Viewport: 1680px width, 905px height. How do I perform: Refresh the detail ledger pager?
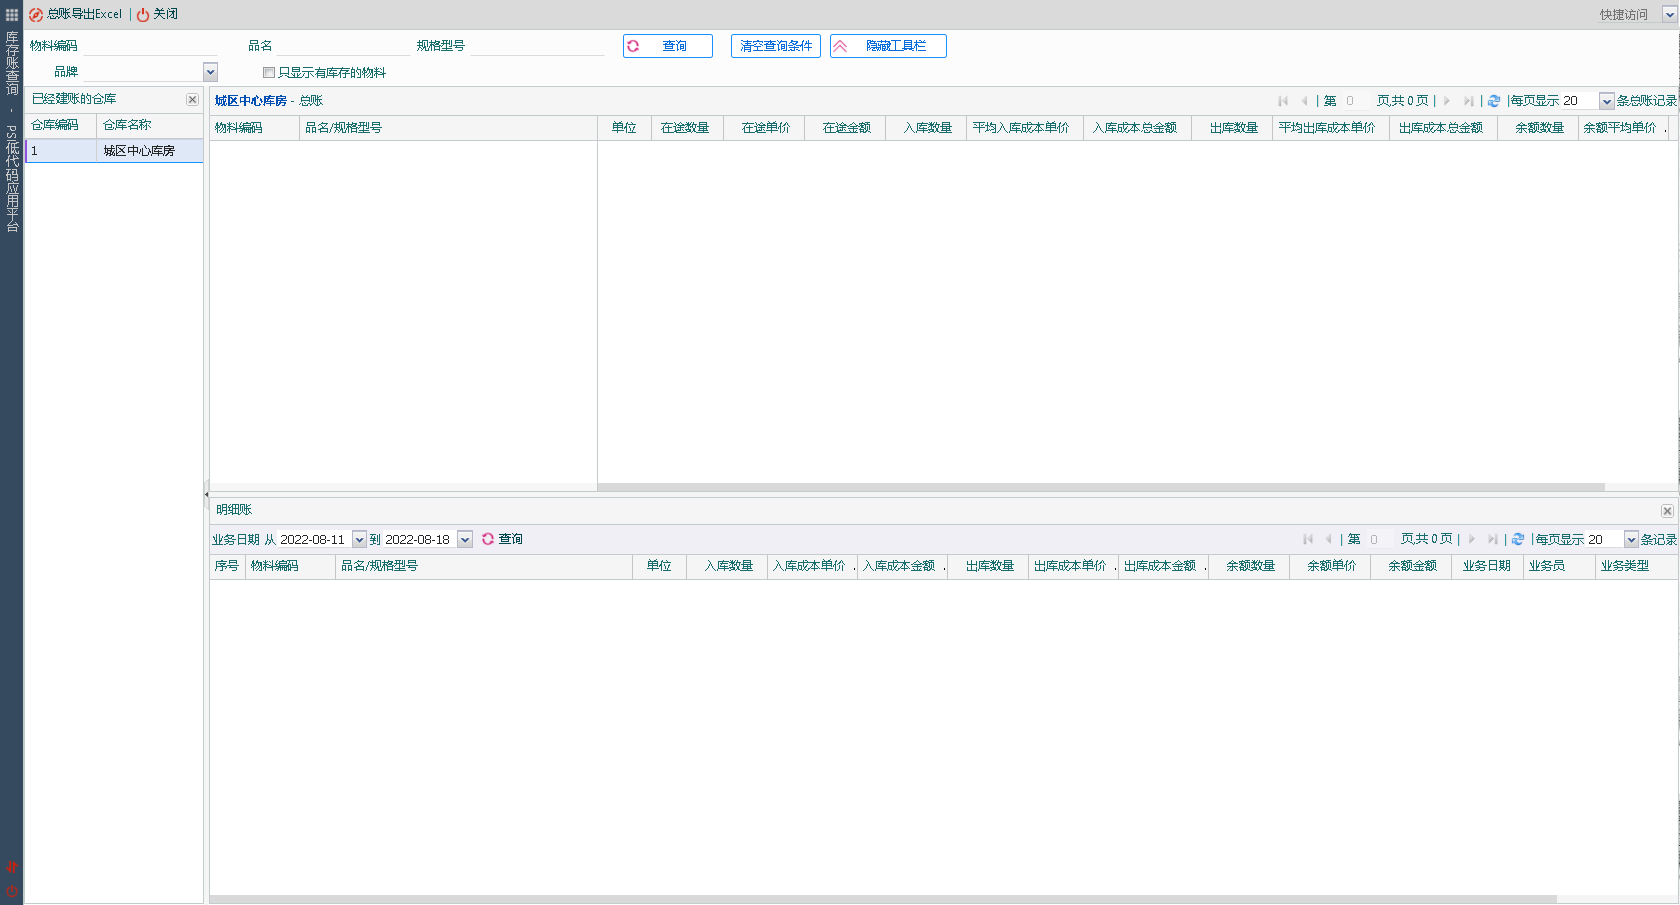1518,539
